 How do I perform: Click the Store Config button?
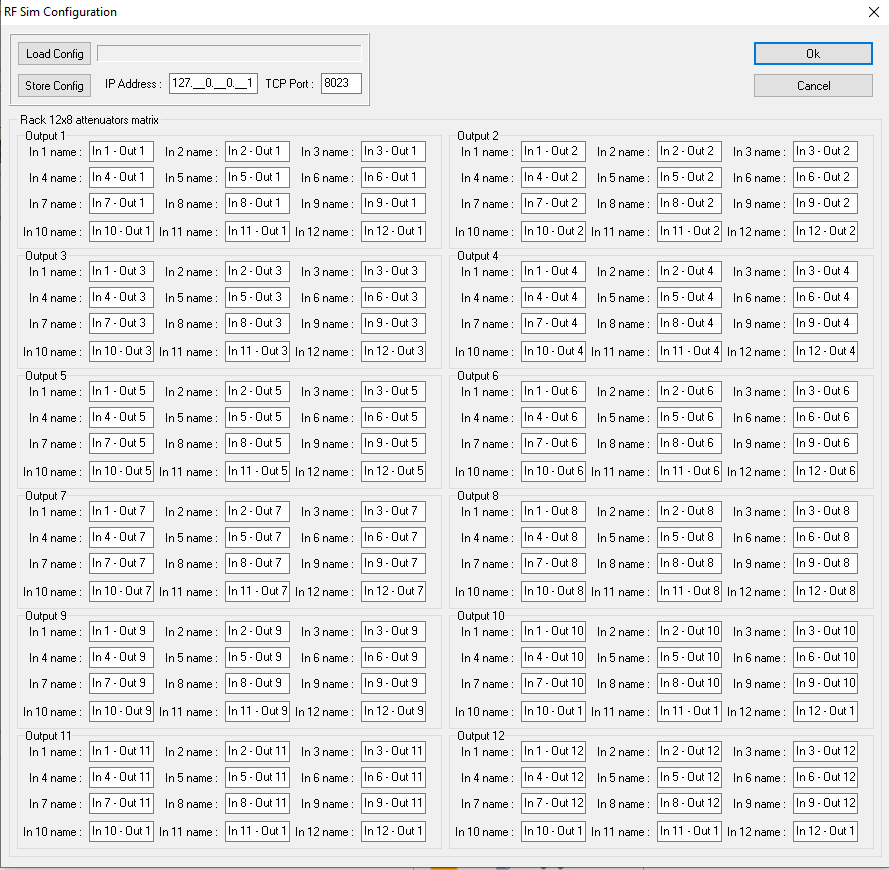[54, 86]
